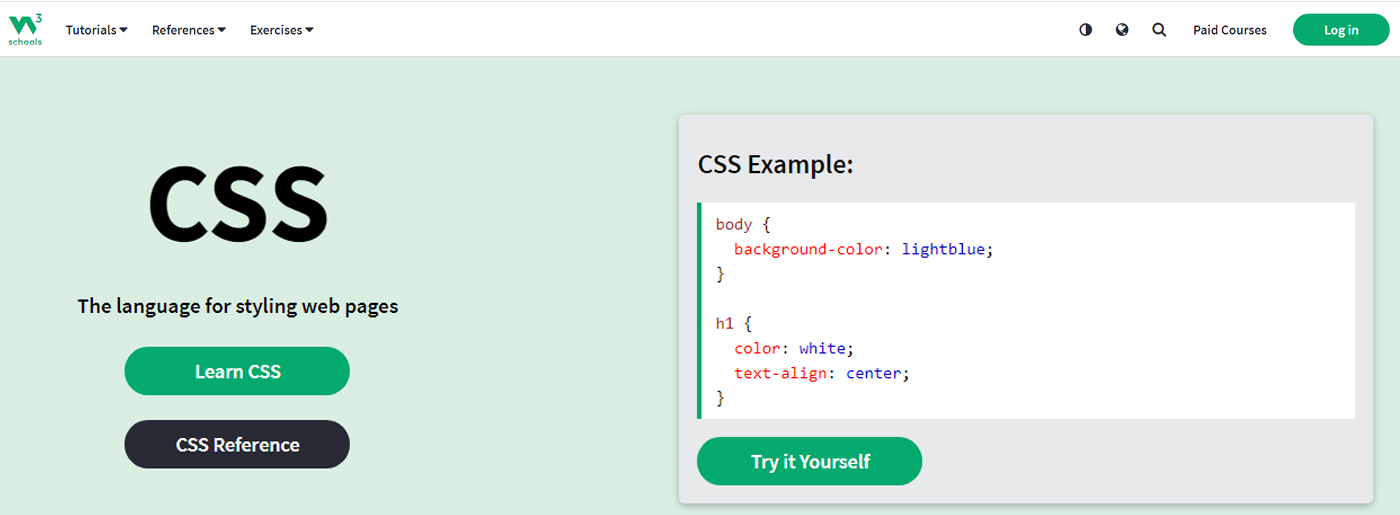Open search with the magnifying glass icon
This screenshot has height=515, width=1400.
pos(1159,30)
